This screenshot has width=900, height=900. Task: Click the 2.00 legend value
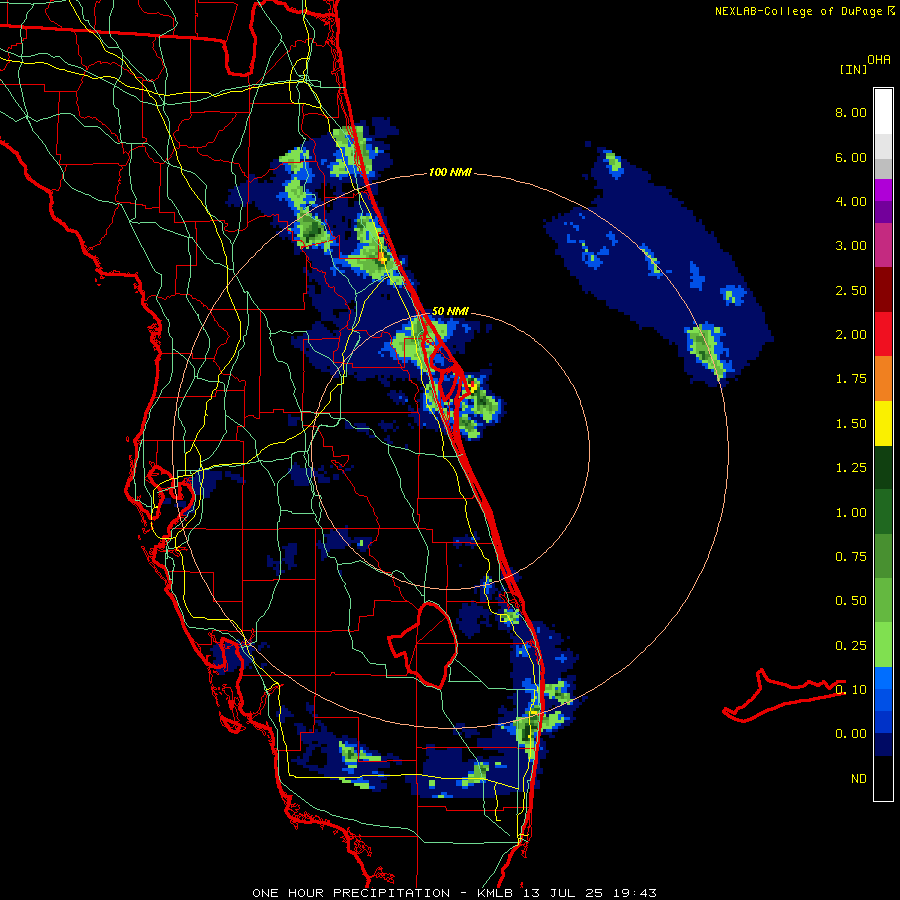851,335
